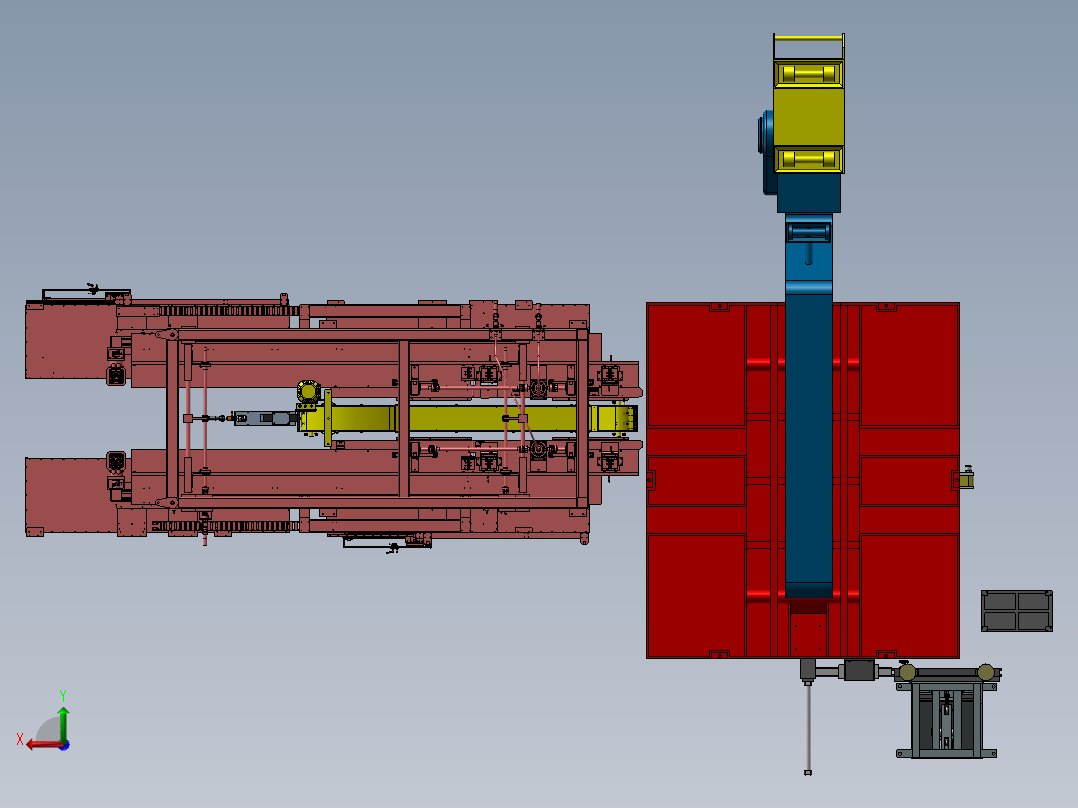
Task: Select the large yellow housing block at top
Action: point(809,117)
